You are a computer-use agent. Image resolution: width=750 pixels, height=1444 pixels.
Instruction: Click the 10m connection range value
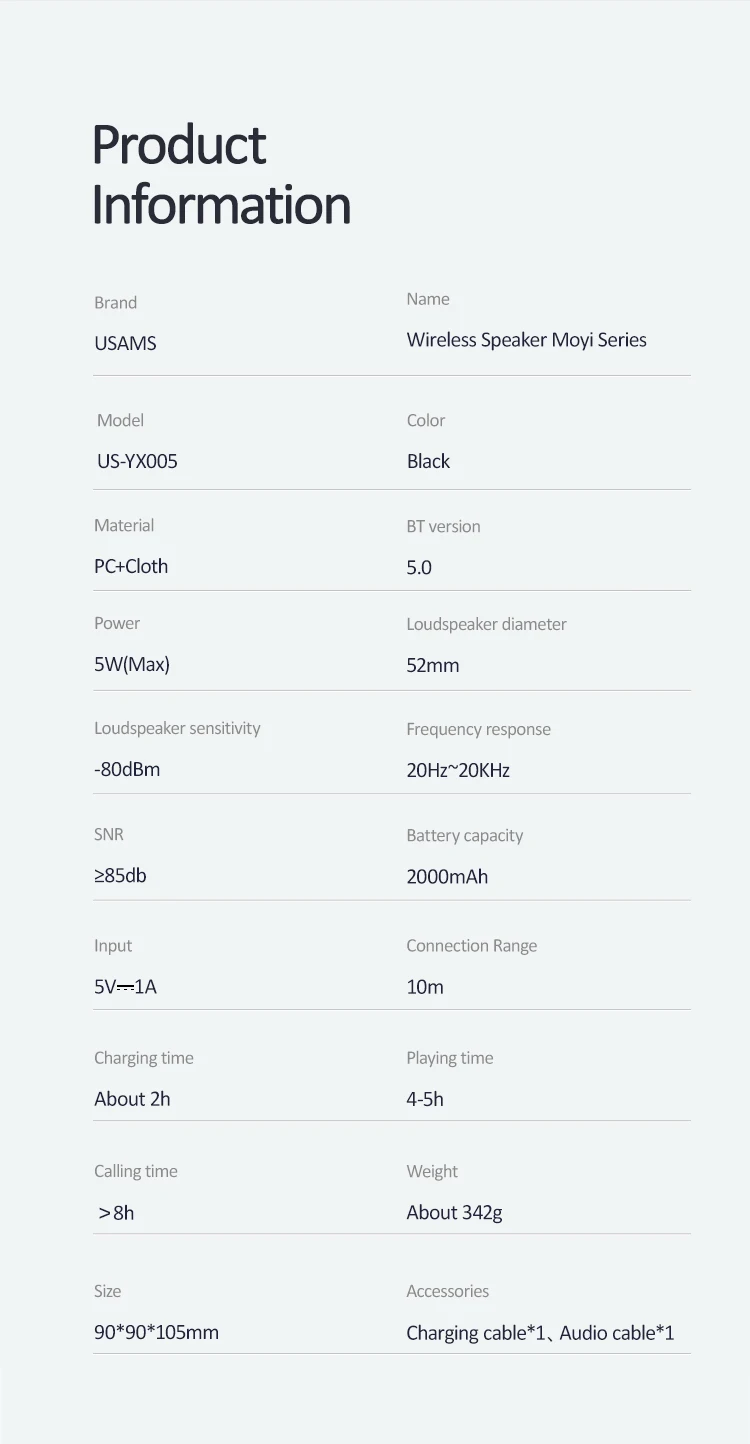pyautogui.click(x=425, y=987)
